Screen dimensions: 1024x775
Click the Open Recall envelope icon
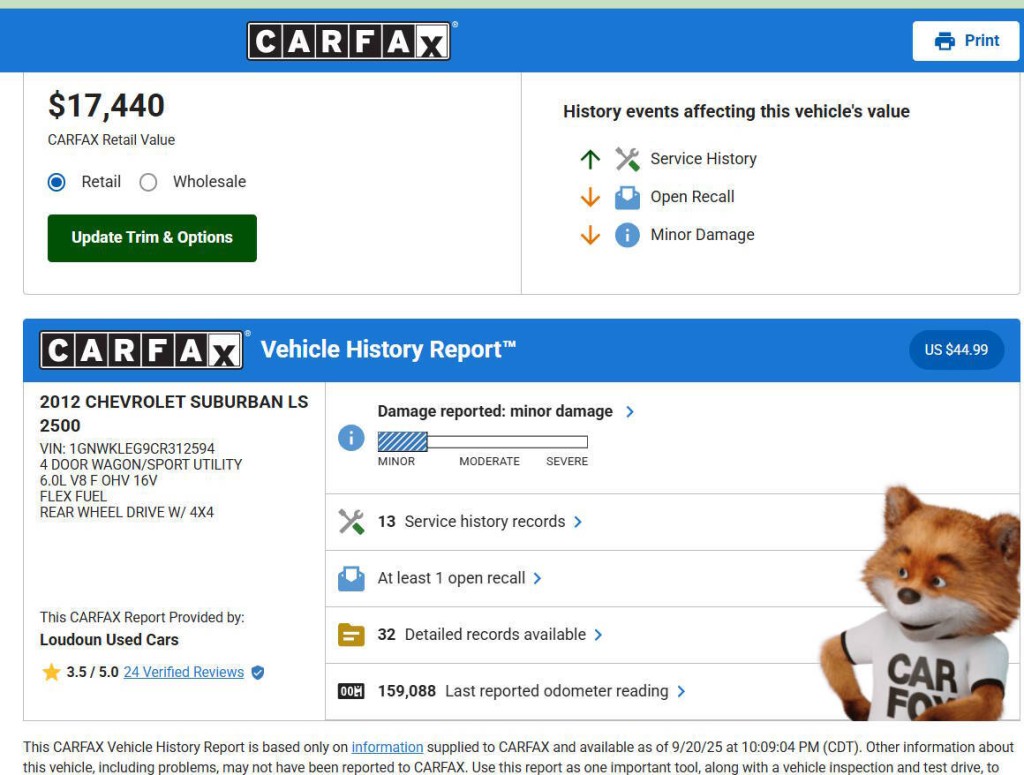[627, 197]
